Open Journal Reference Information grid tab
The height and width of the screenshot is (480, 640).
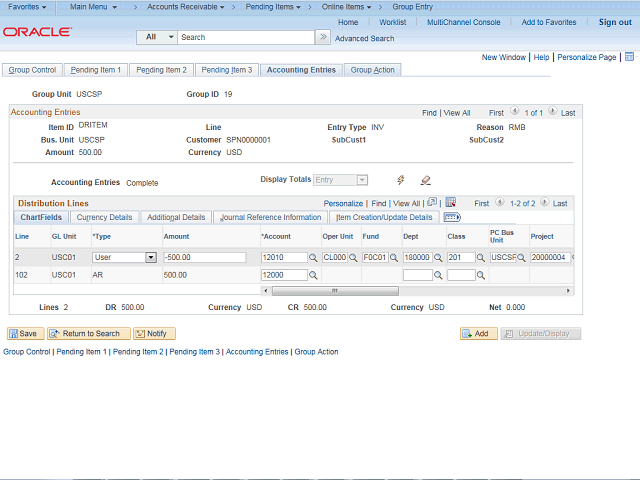[270, 217]
